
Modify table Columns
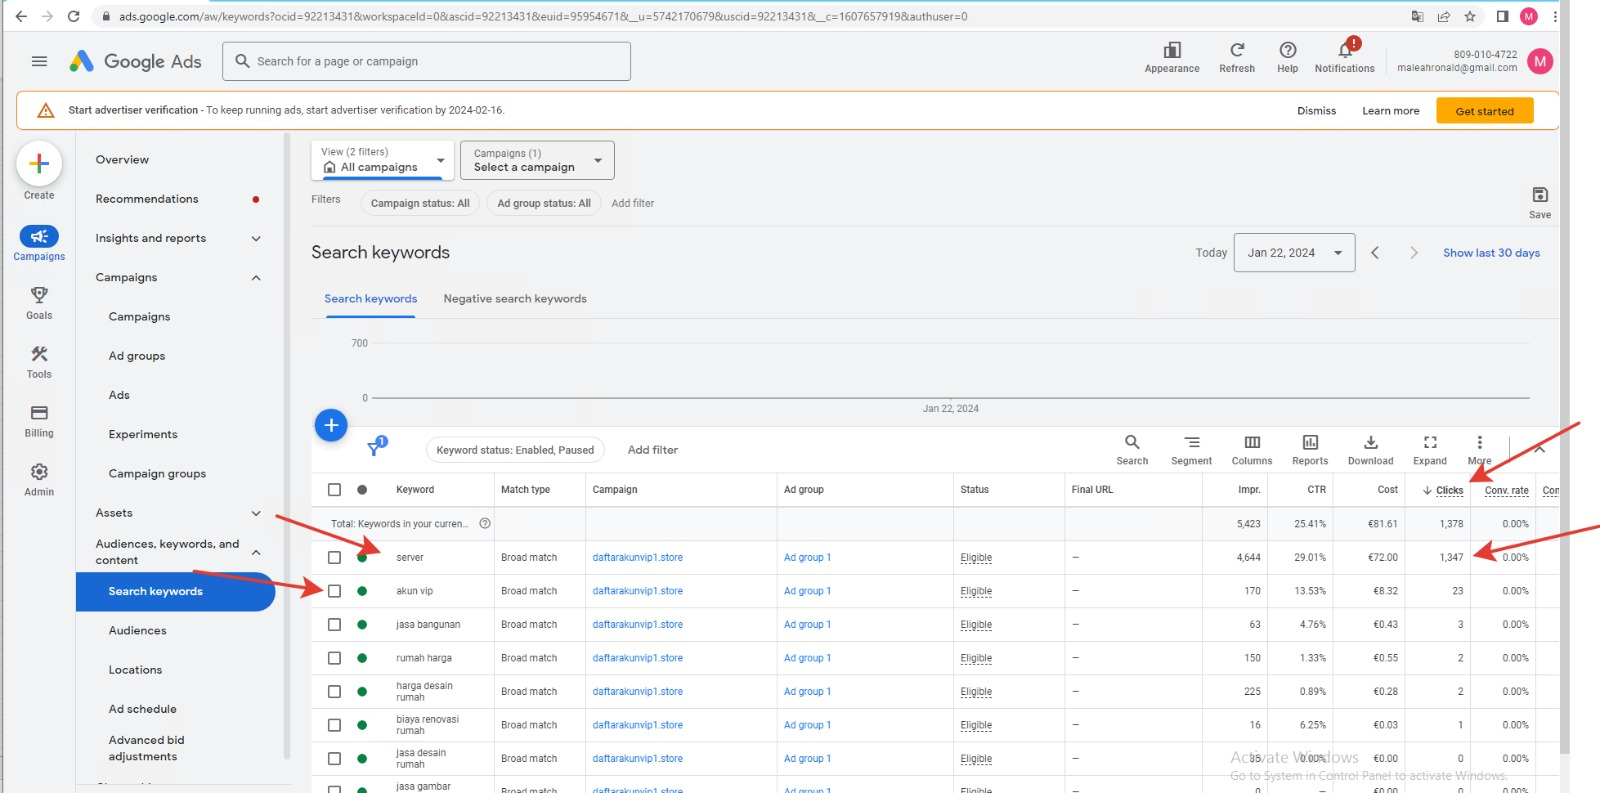(x=1252, y=442)
